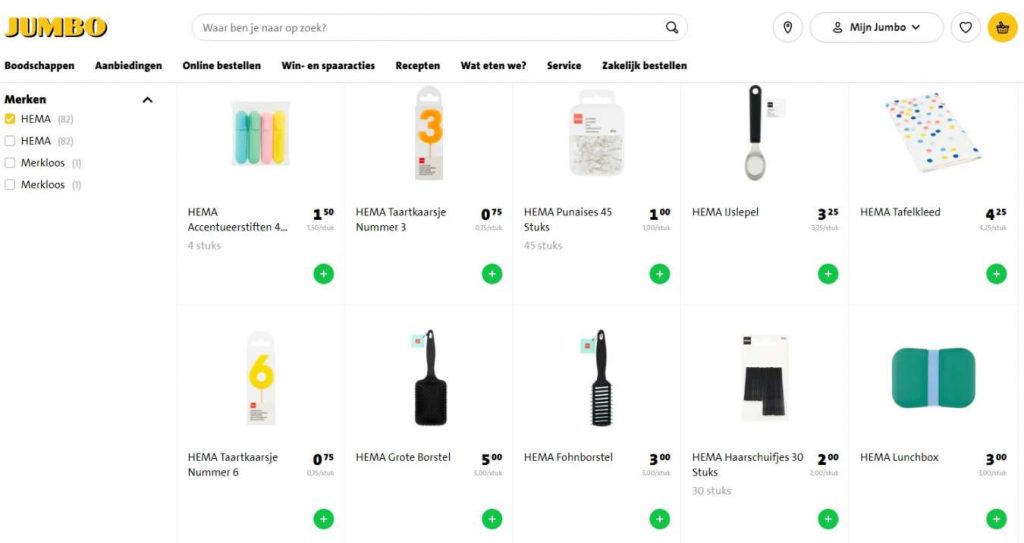Open the favorites heart icon

tap(965, 27)
